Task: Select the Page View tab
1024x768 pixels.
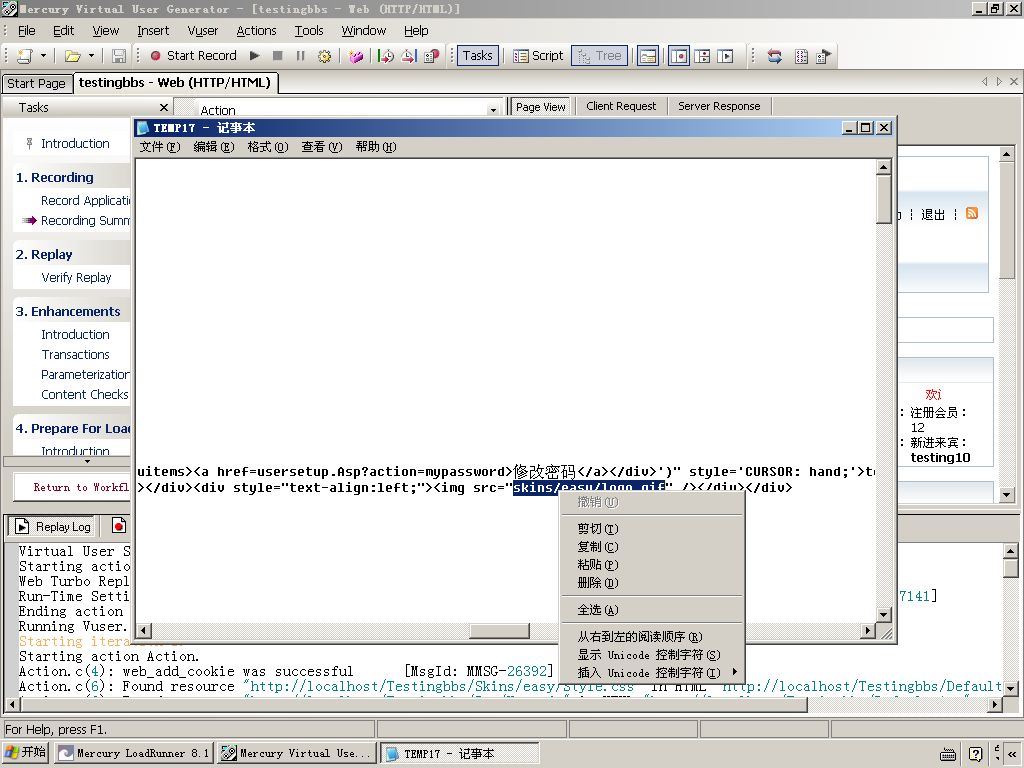Action: (x=540, y=106)
